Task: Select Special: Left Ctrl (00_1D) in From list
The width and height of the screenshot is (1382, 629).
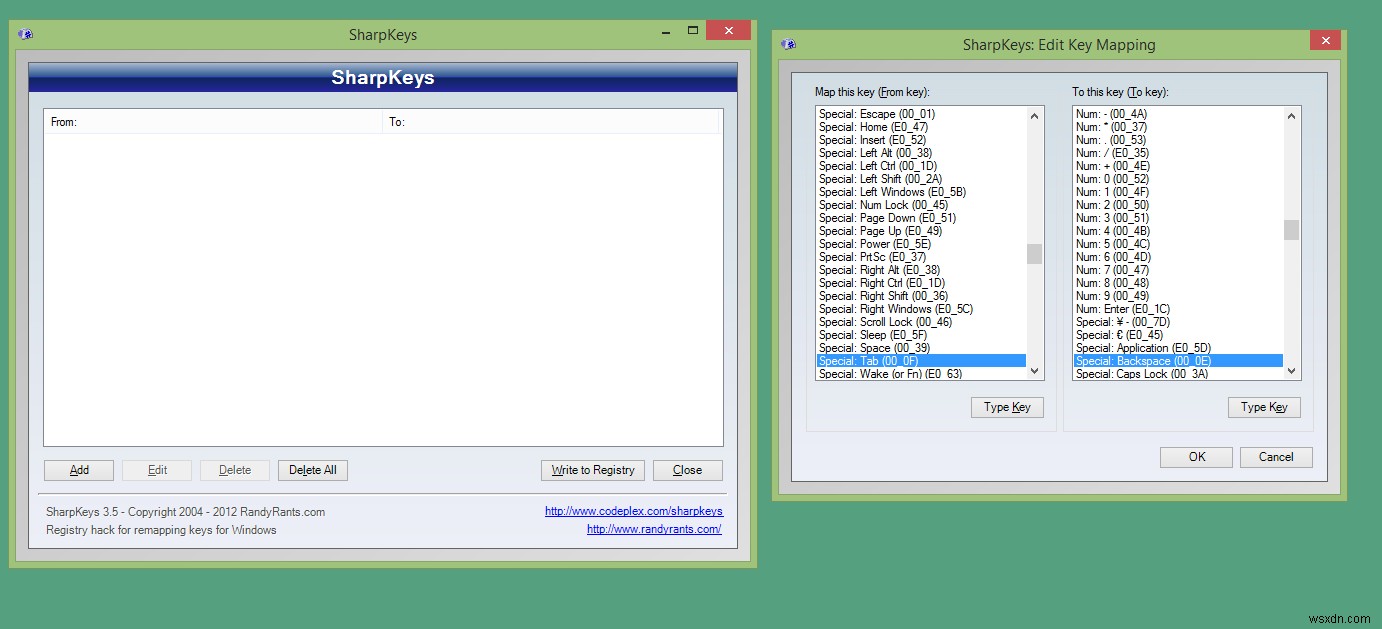Action: click(x=920, y=166)
